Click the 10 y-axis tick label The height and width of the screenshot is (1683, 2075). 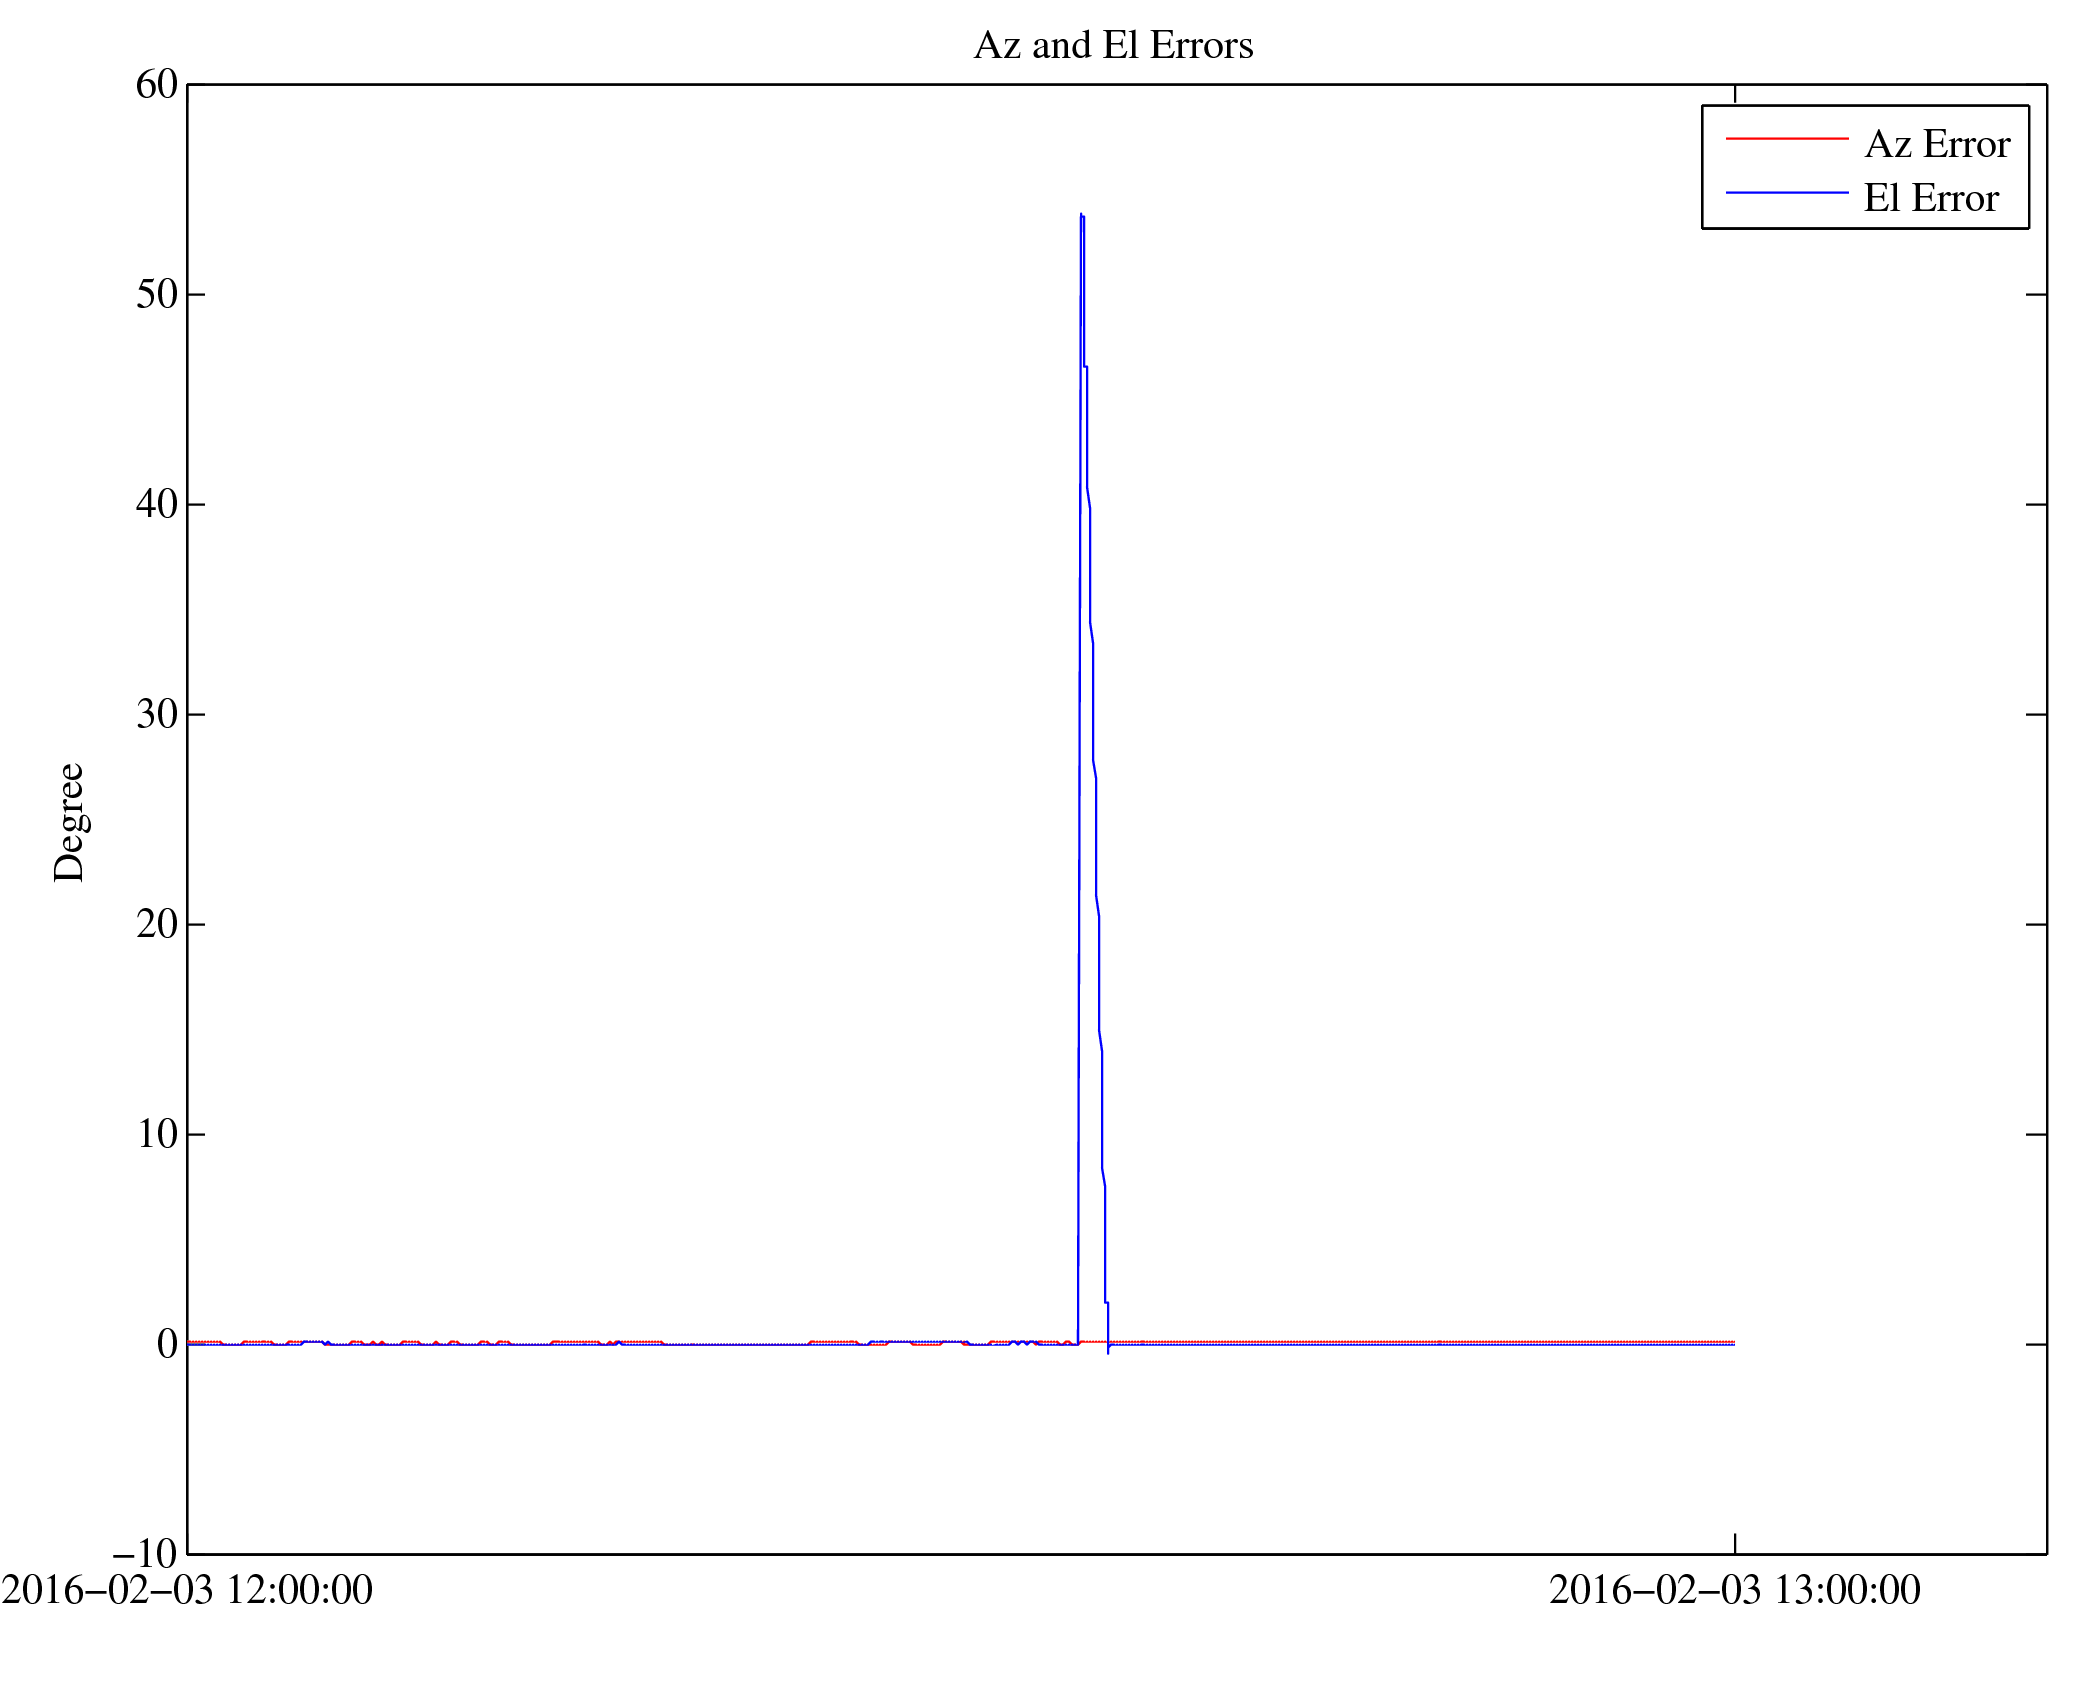point(157,1134)
